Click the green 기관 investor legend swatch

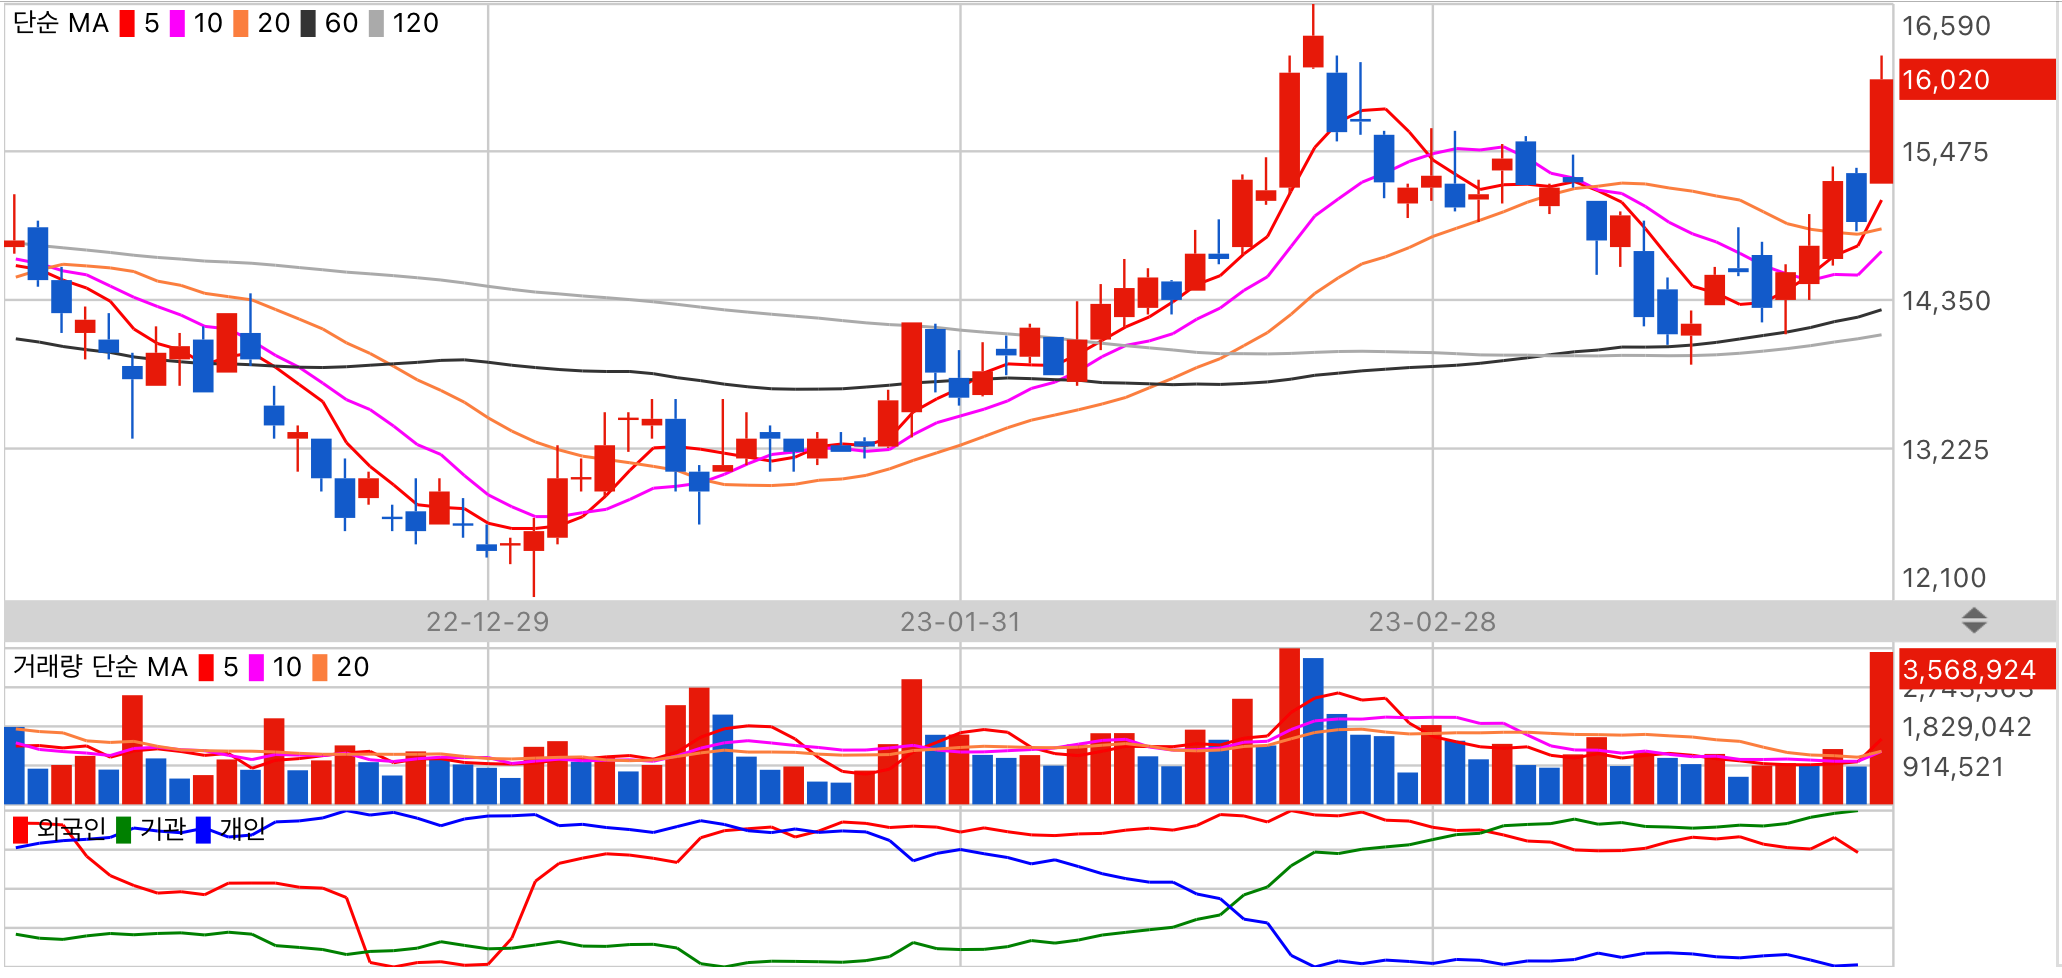coord(123,830)
